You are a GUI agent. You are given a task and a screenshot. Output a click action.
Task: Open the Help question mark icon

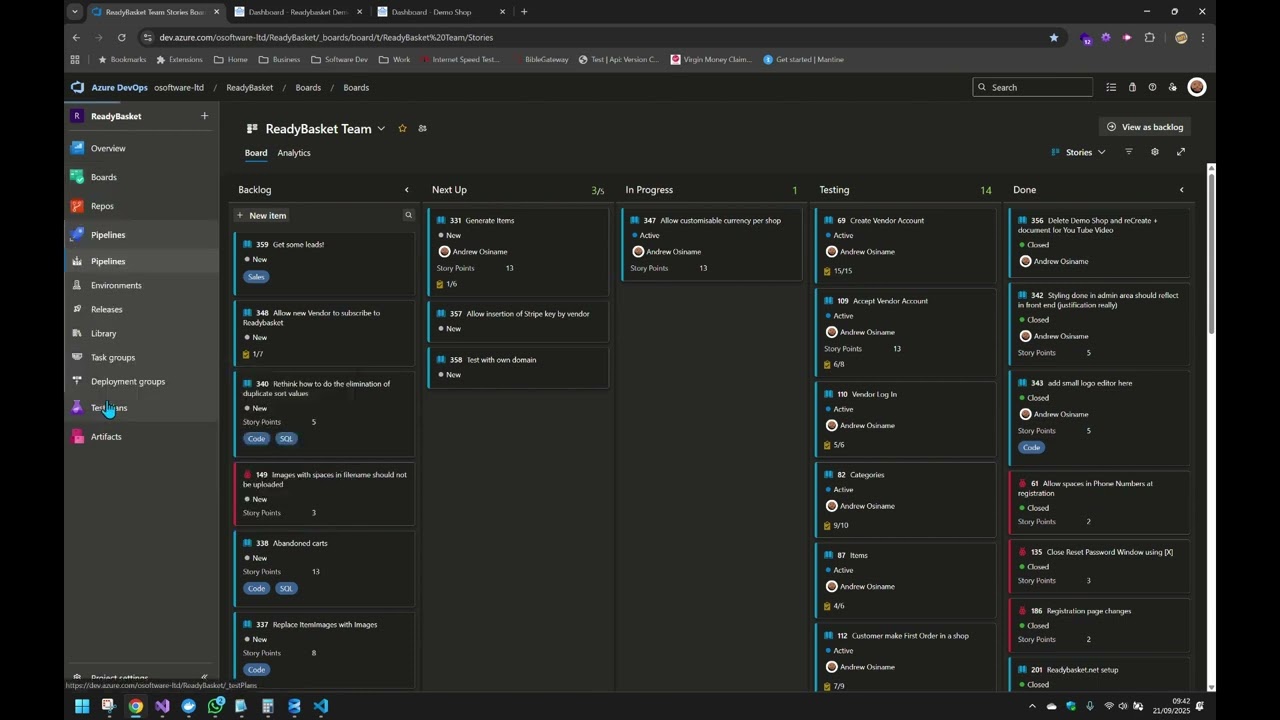click(1152, 87)
